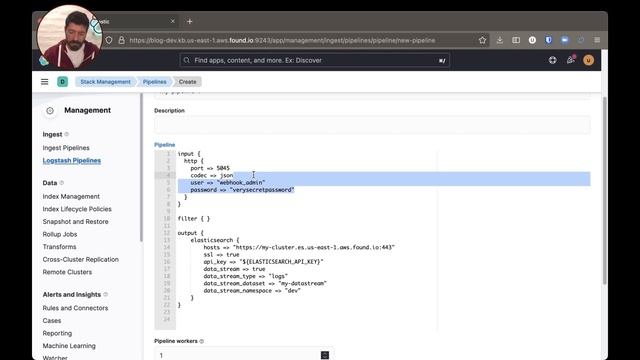
Task: Open the Kibana hamburger navigation menu
Action: (44, 82)
